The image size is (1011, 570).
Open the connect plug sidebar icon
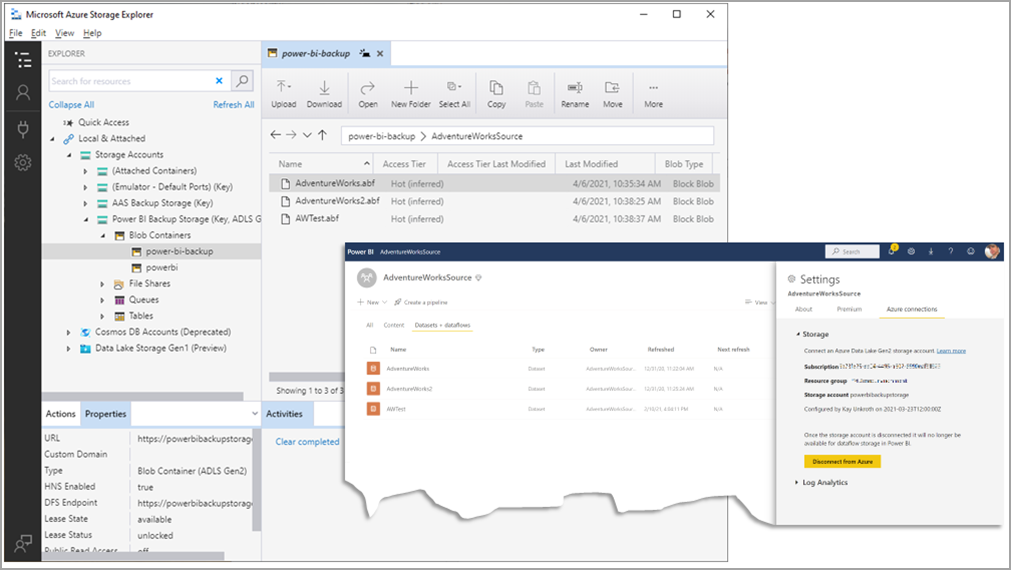[x=23, y=128]
